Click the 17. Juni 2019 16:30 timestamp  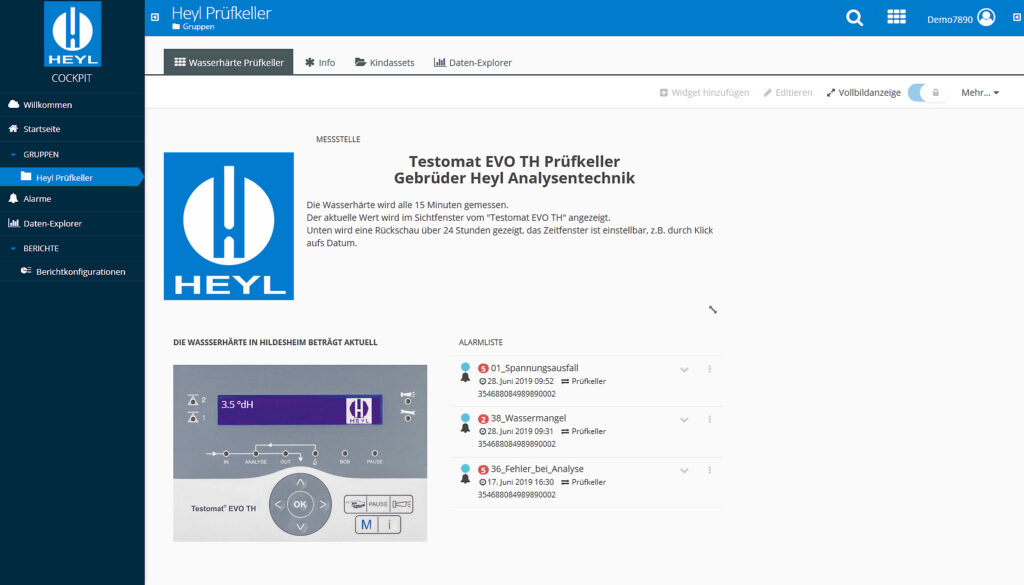click(x=520, y=482)
